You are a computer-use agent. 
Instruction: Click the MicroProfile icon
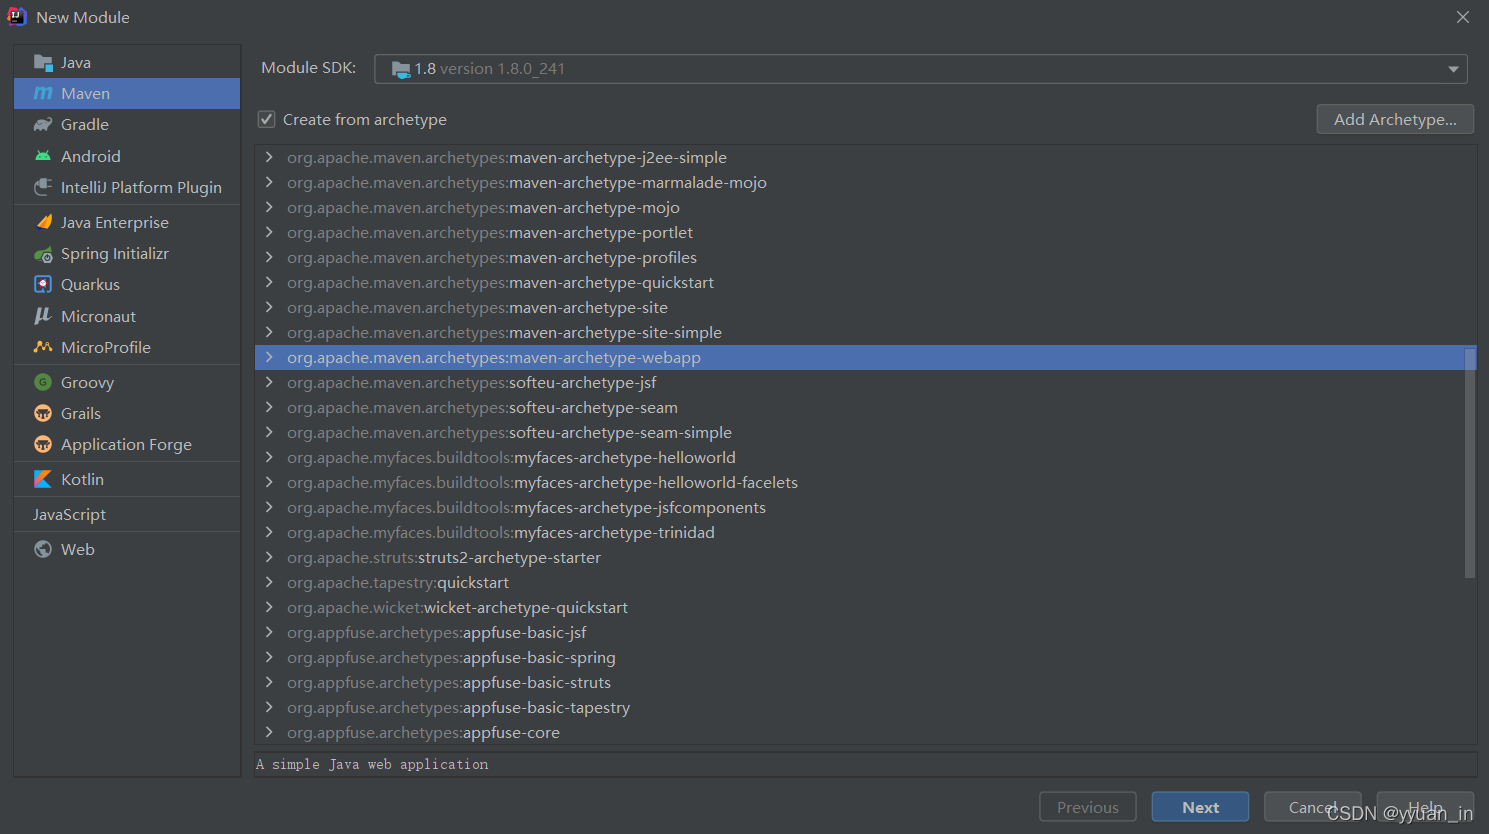(43, 347)
